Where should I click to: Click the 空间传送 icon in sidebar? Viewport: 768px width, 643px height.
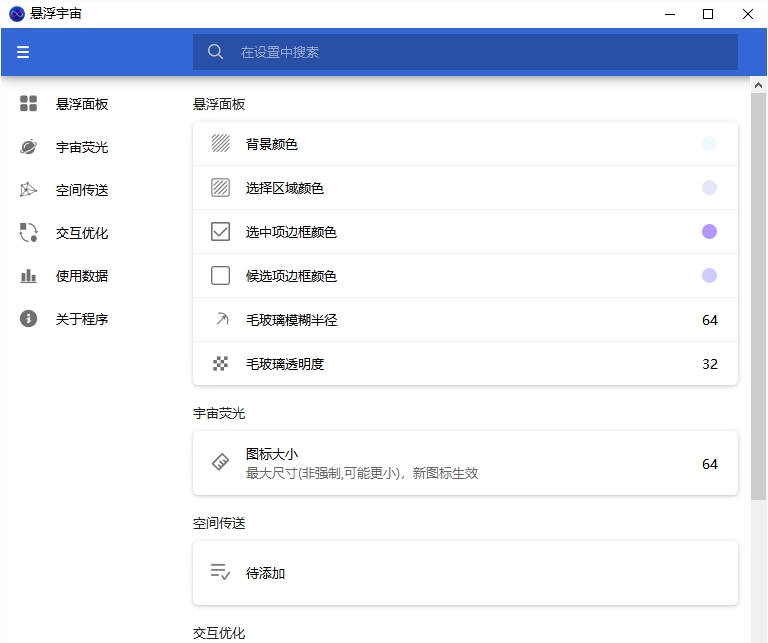pyautogui.click(x=28, y=190)
